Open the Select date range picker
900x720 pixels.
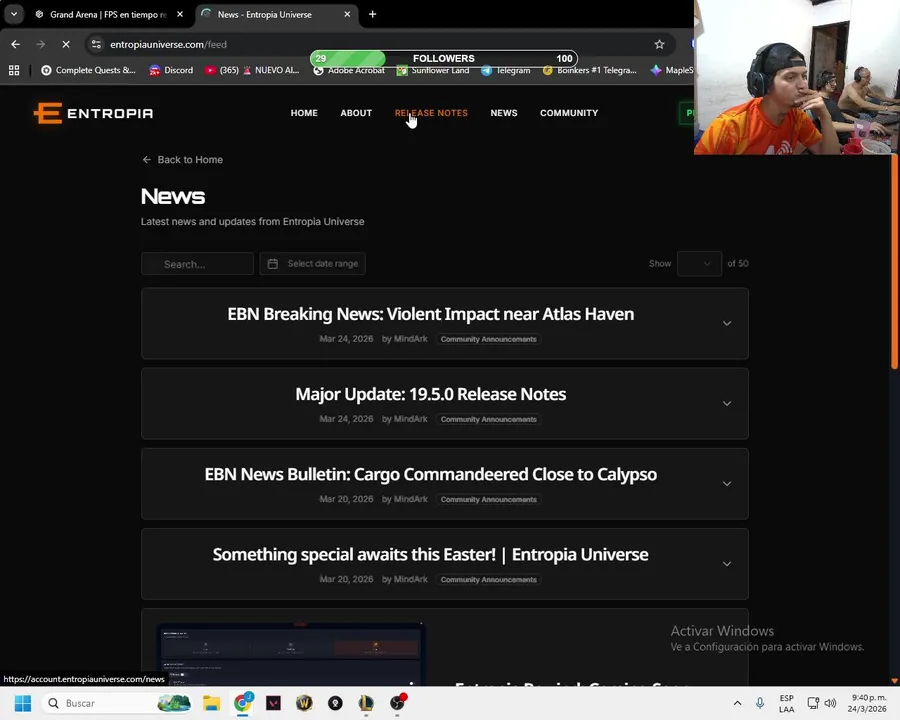(x=312, y=264)
